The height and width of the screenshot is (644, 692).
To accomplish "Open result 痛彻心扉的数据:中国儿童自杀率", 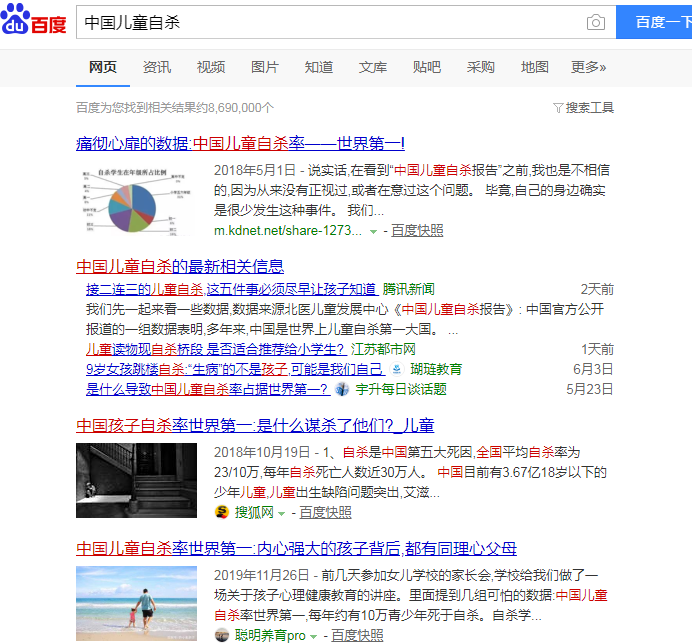I will 240,143.
